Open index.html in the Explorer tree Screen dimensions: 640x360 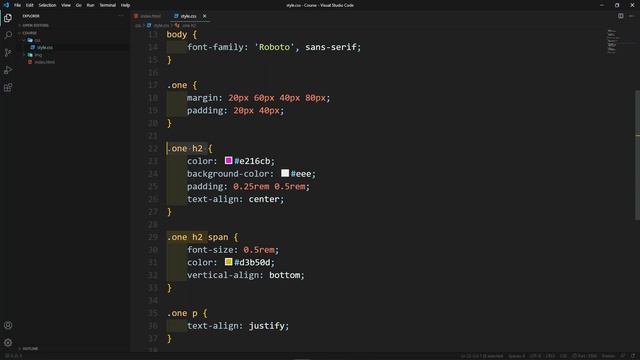(x=45, y=62)
